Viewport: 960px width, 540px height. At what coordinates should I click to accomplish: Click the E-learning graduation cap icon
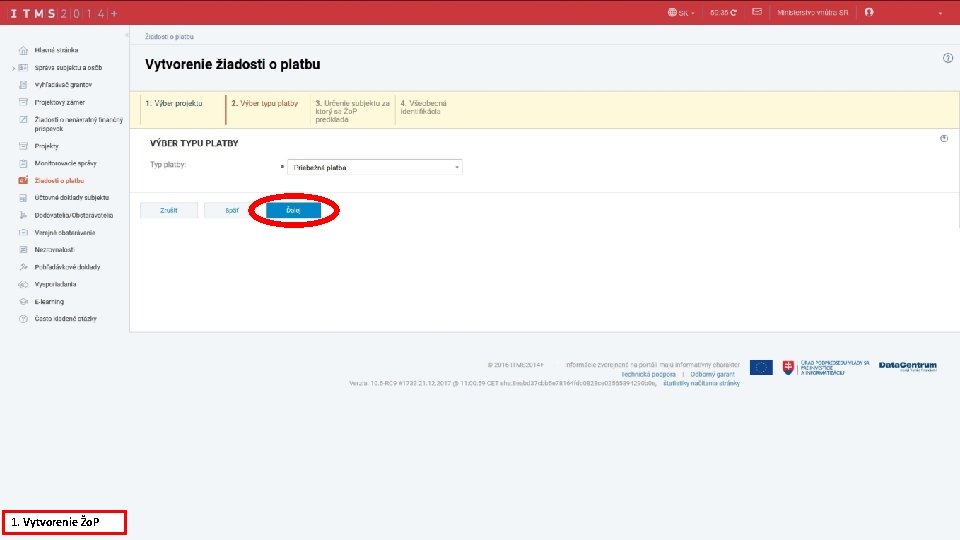(x=23, y=301)
